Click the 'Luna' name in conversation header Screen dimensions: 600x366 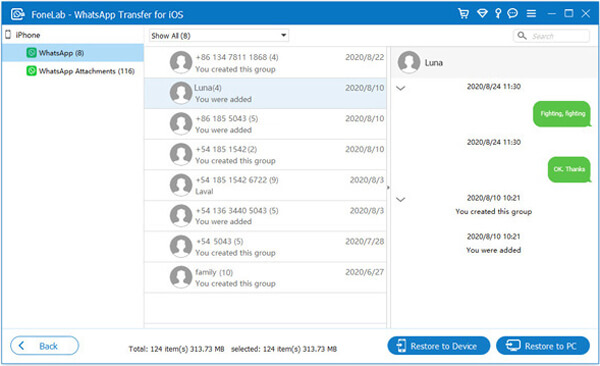tap(434, 62)
